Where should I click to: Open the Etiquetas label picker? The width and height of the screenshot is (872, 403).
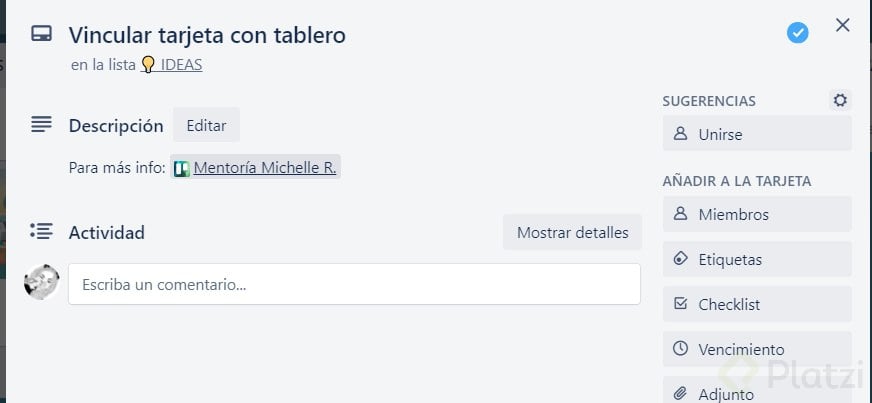coord(757,259)
